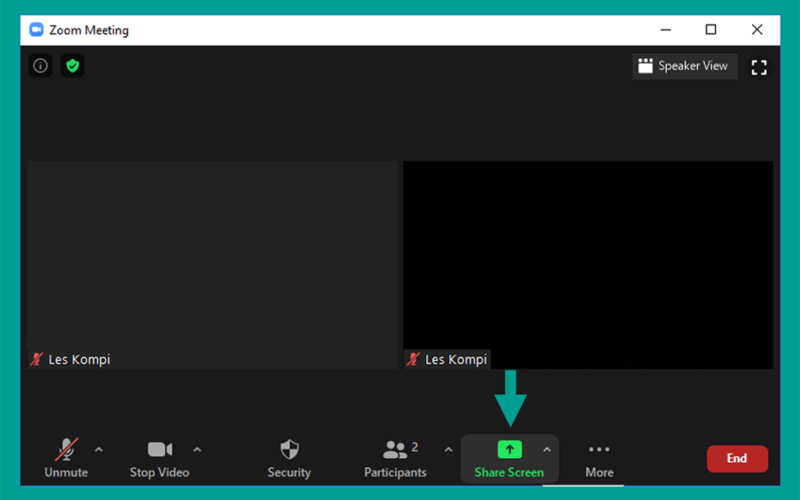Expand audio options next to Unmute

[x=99, y=449]
